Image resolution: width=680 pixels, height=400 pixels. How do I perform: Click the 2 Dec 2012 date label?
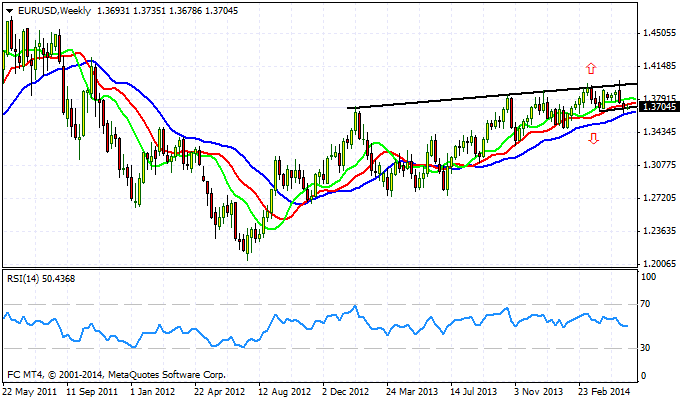[x=346, y=391]
